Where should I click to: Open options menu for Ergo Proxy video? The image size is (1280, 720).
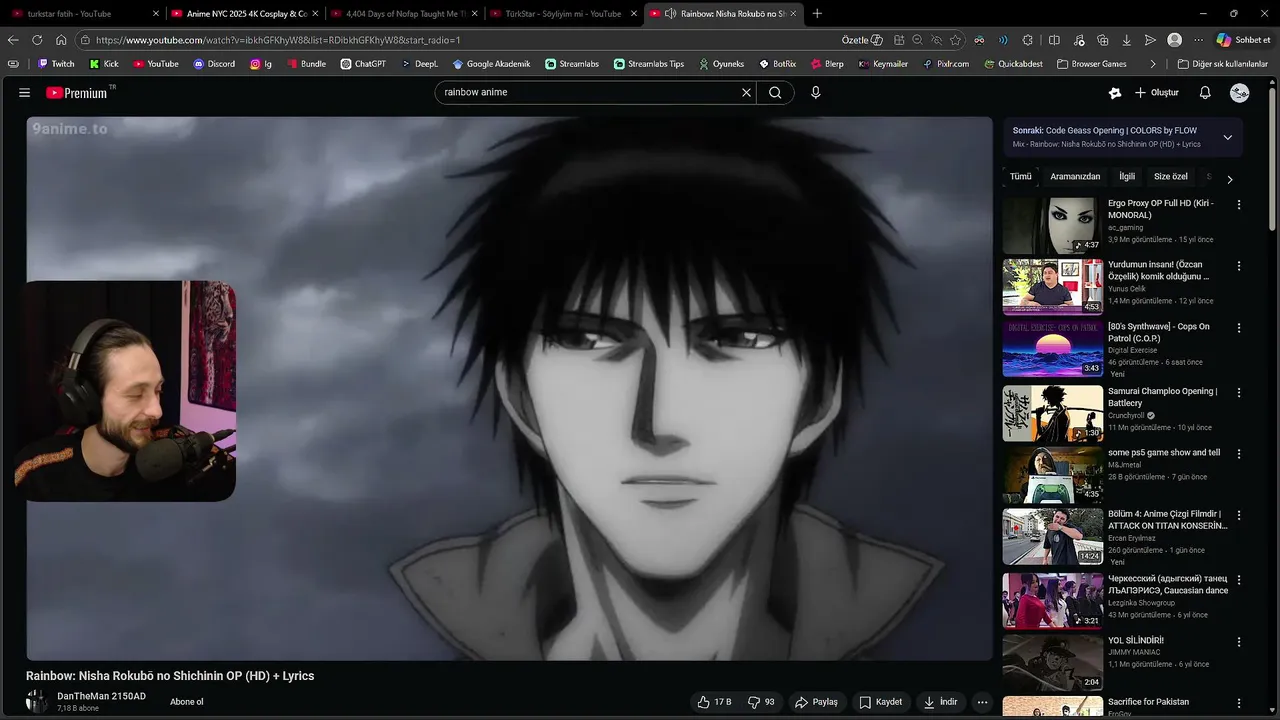click(x=1239, y=205)
